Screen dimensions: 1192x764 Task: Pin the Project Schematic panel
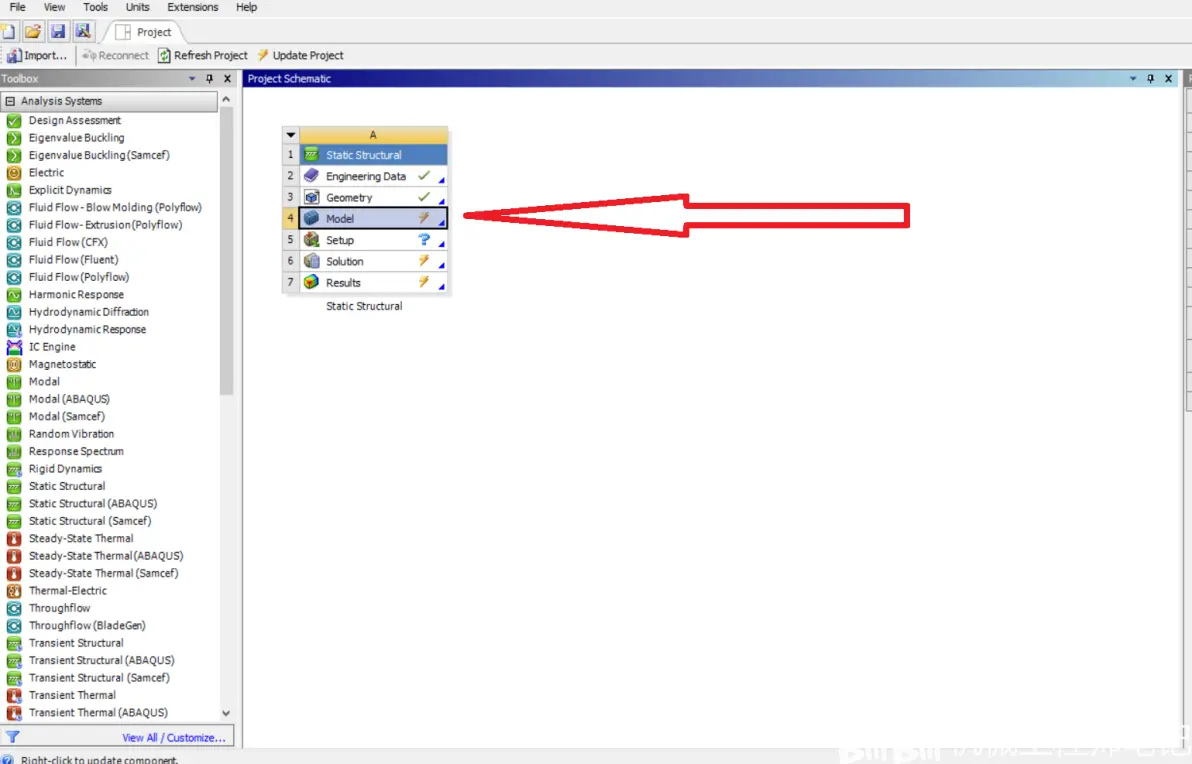pyautogui.click(x=1150, y=78)
